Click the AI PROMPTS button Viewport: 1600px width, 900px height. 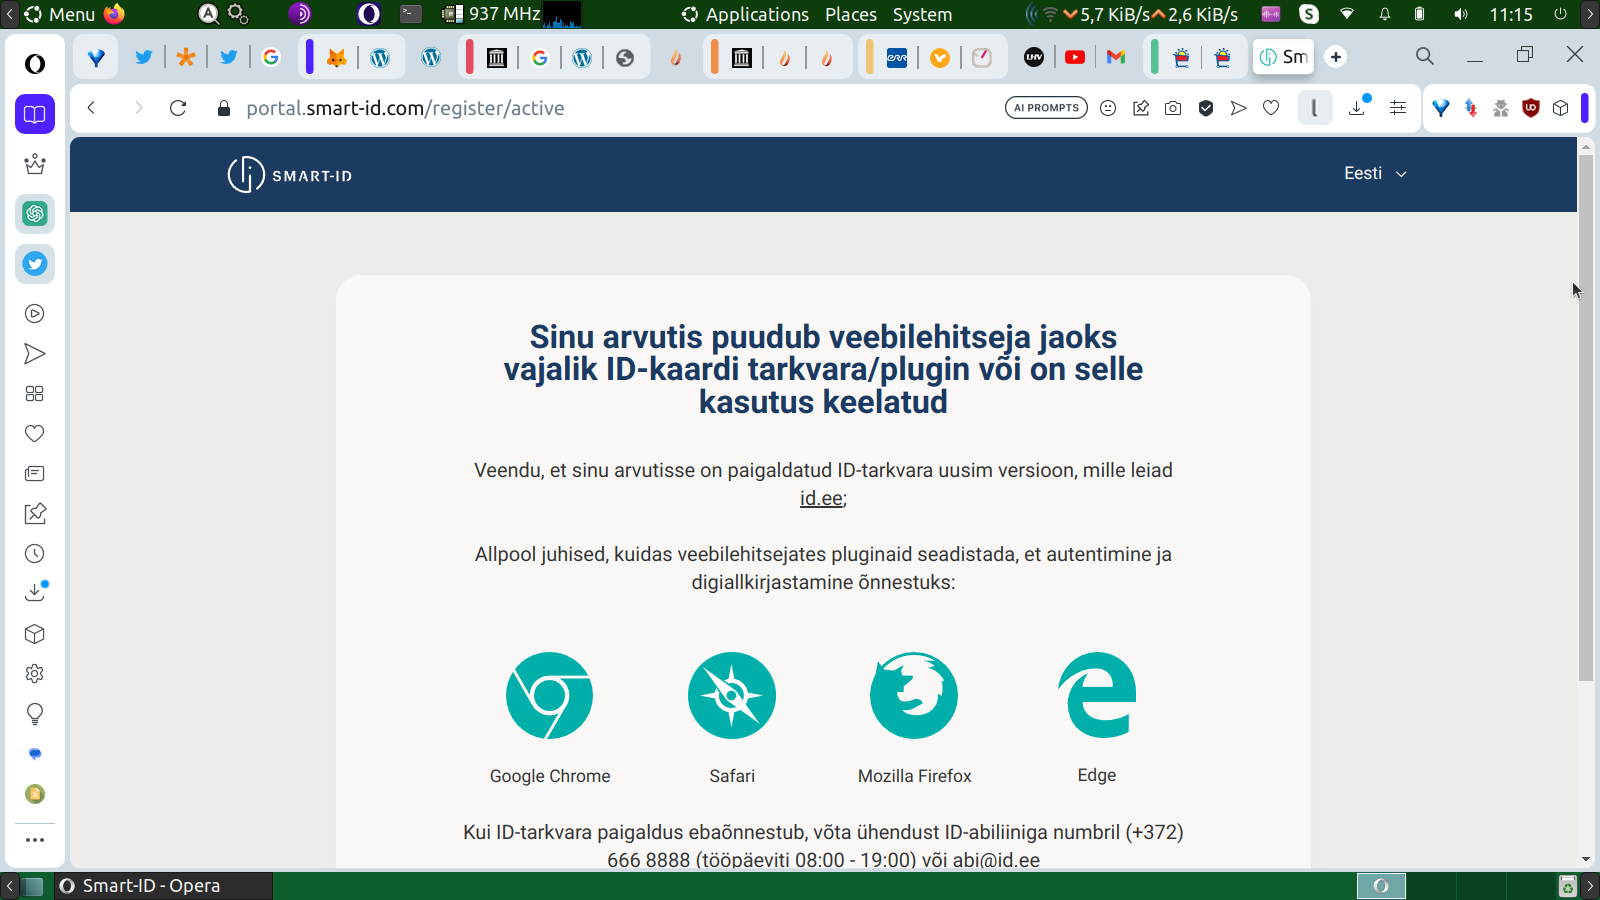1046,108
